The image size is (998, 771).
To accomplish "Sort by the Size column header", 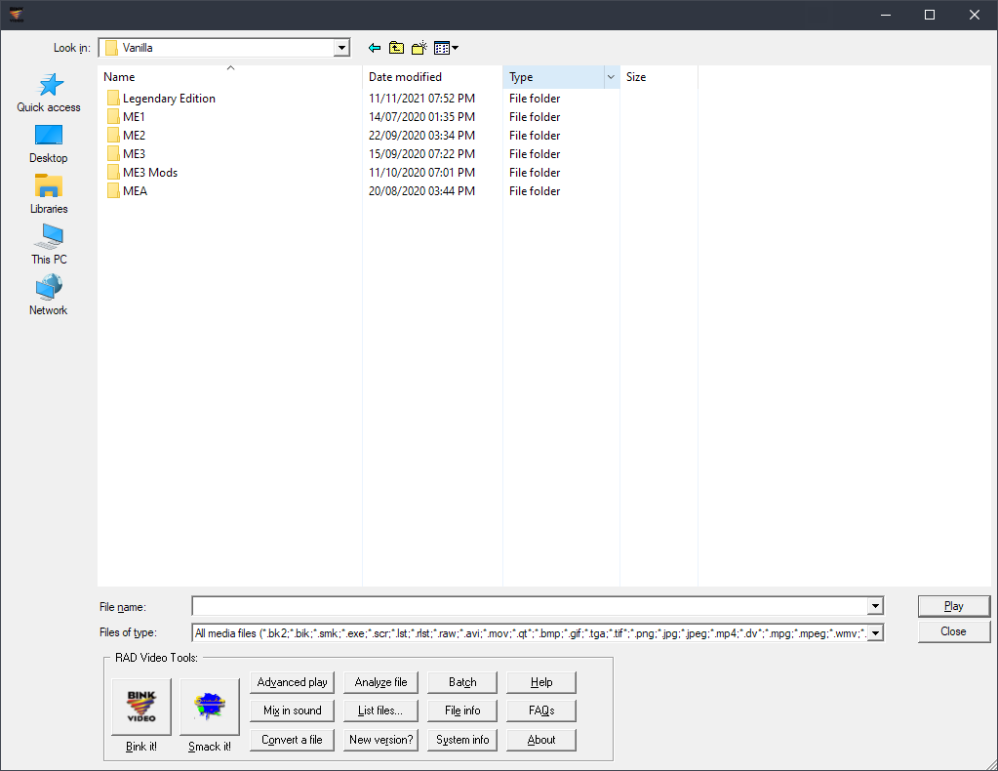I will point(659,77).
